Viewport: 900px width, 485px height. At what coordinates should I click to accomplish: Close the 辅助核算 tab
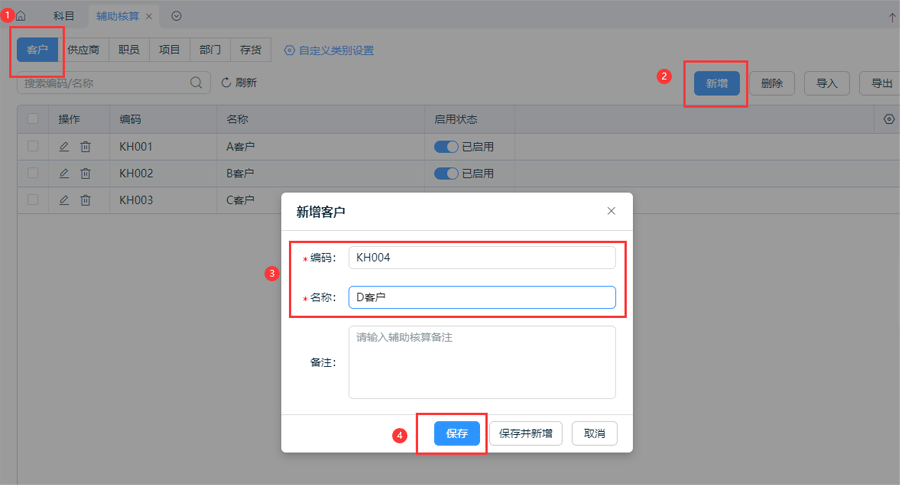click(x=149, y=16)
